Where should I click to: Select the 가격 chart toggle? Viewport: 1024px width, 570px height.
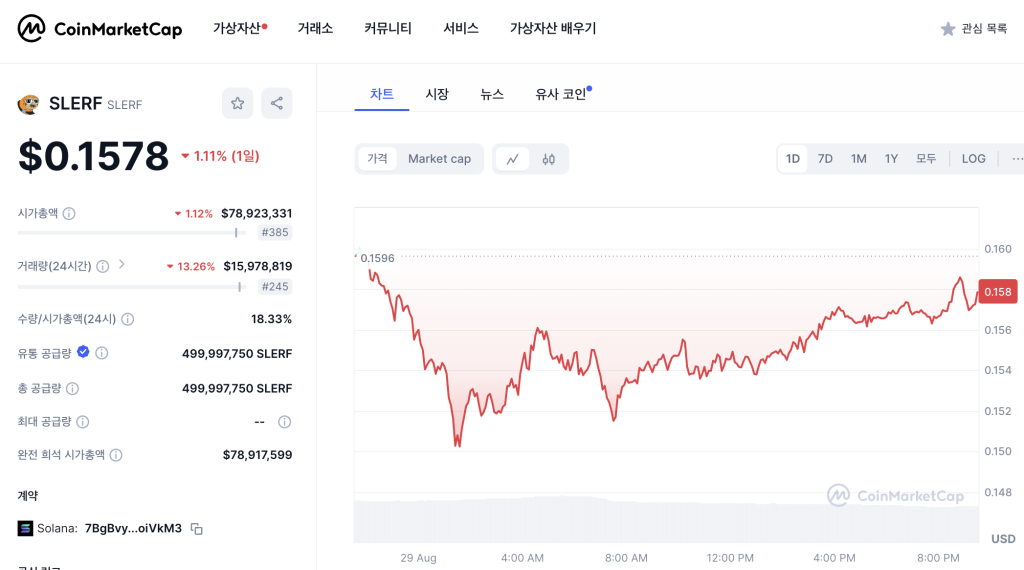pos(377,159)
